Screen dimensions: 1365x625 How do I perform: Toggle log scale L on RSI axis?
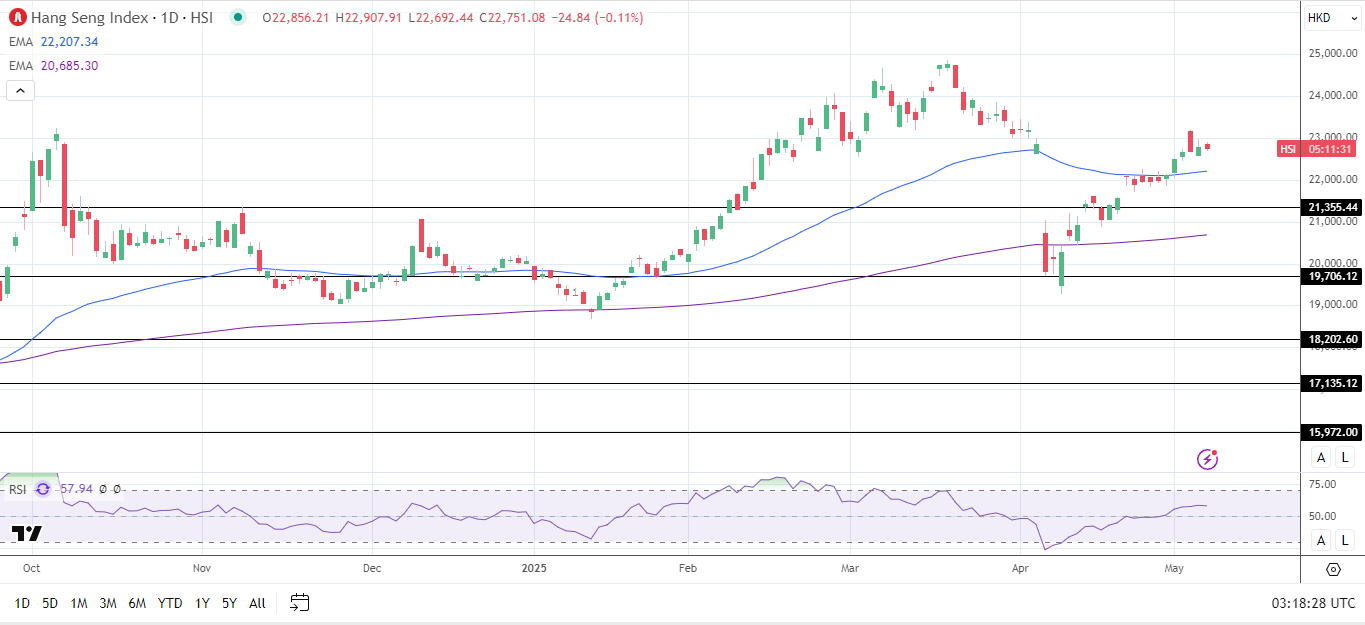(1345, 540)
